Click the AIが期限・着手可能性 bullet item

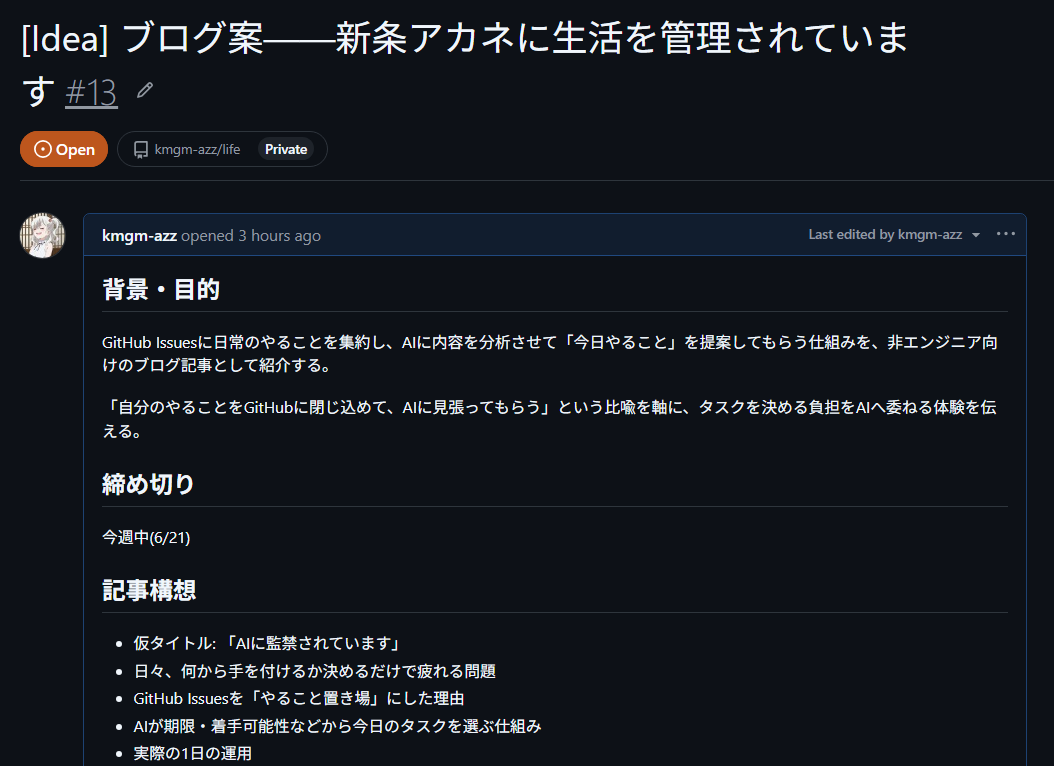point(337,726)
